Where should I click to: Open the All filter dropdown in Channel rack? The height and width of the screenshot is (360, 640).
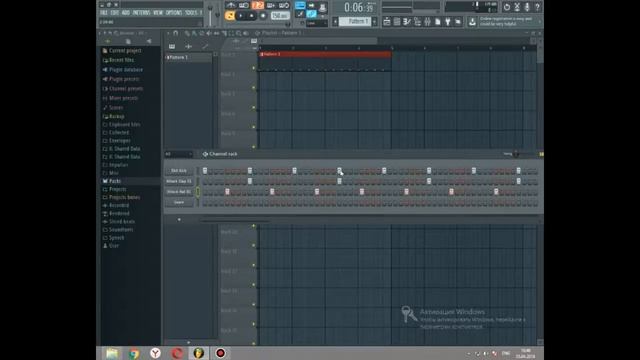pyautogui.click(x=179, y=154)
